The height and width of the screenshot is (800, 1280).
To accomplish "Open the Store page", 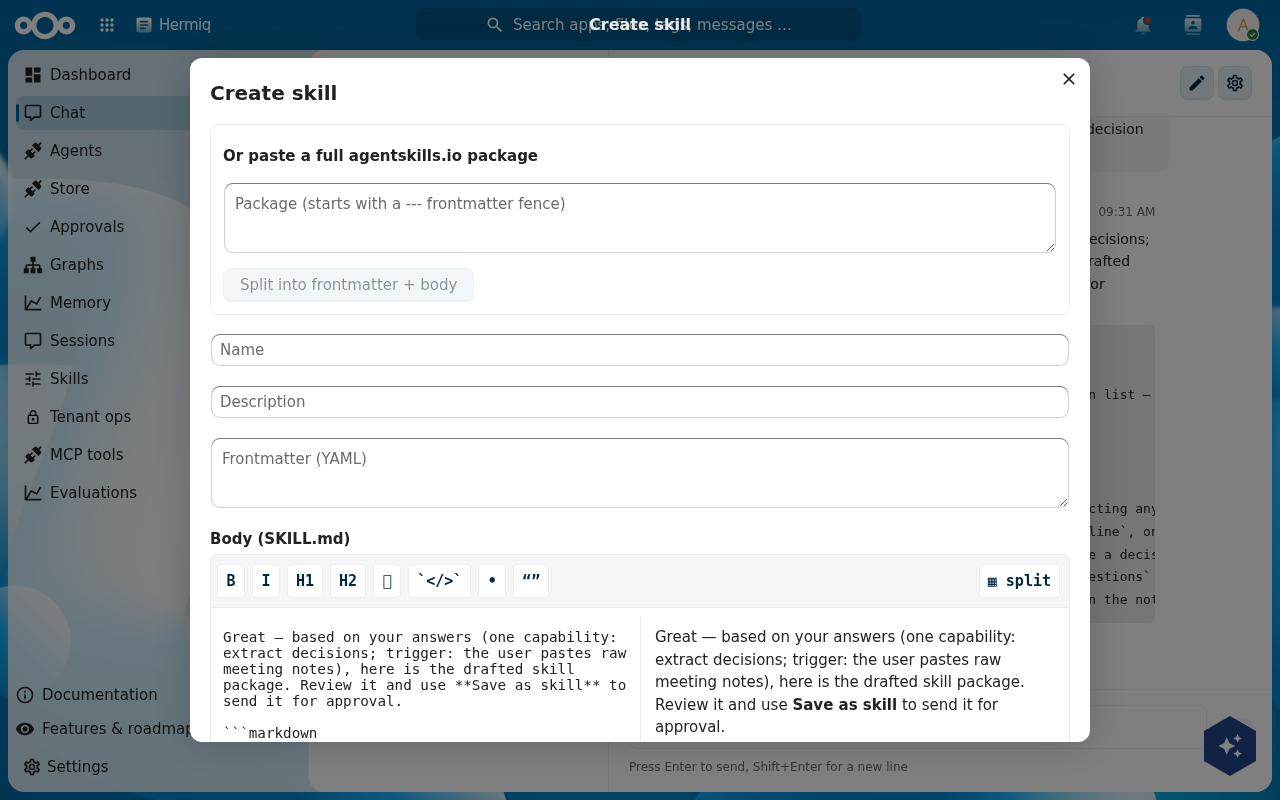I will click(70, 189).
